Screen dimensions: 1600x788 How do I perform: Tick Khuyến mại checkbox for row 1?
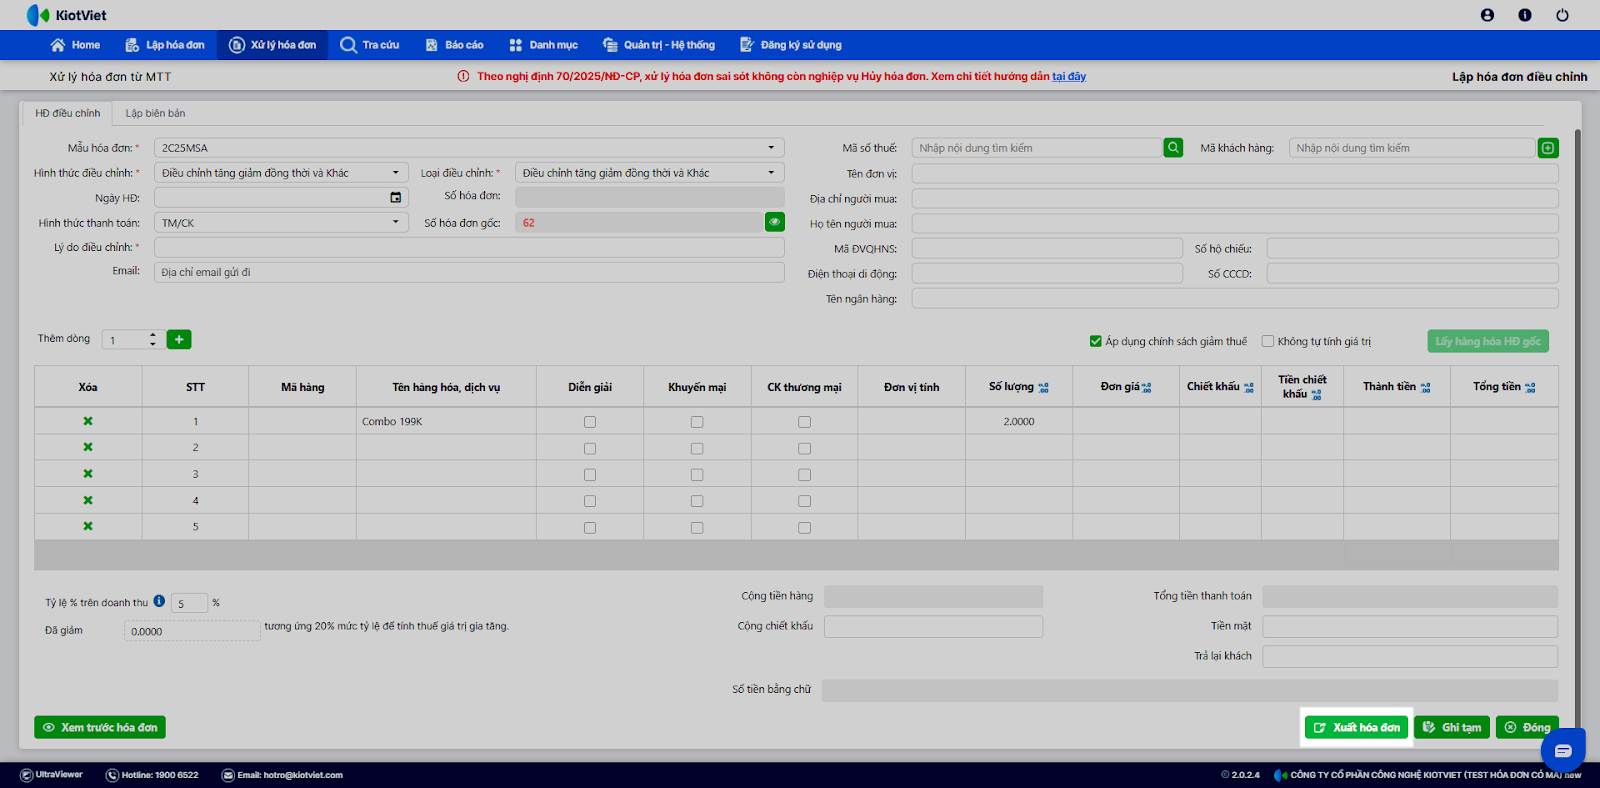pos(697,422)
